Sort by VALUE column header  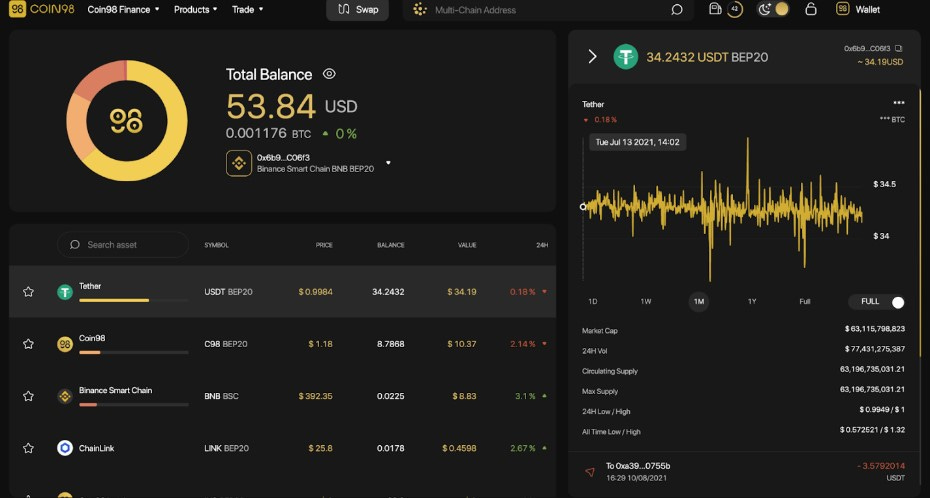pyautogui.click(x=467, y=245)
